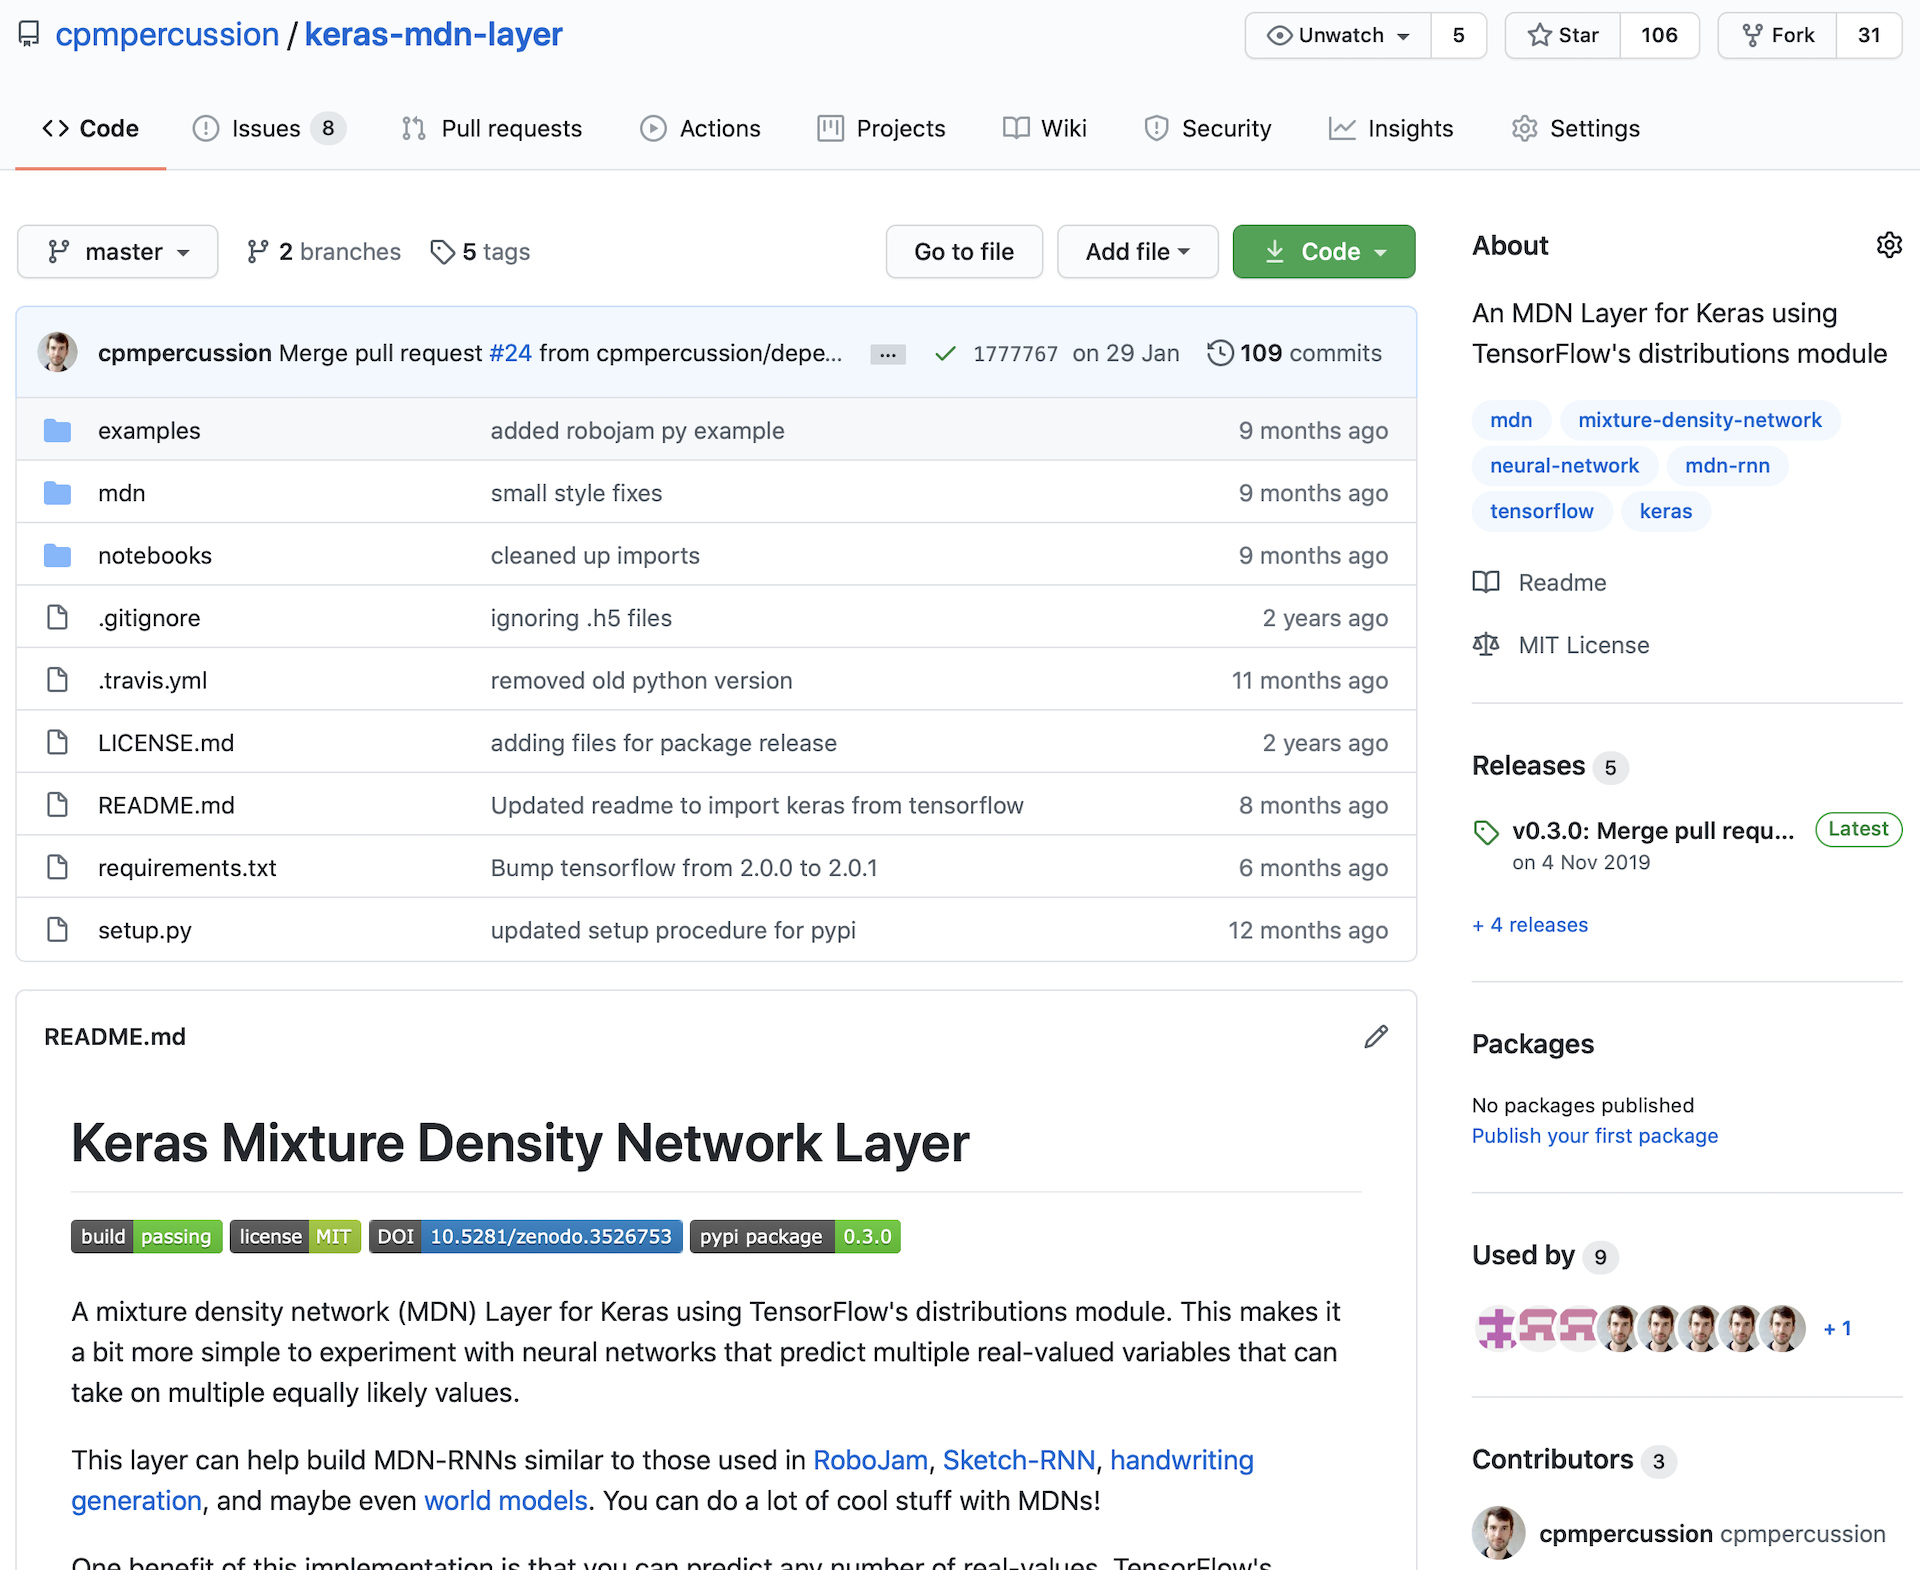Open the Security tab
Screen dimensions: 1920x1570
(1207, 129)
